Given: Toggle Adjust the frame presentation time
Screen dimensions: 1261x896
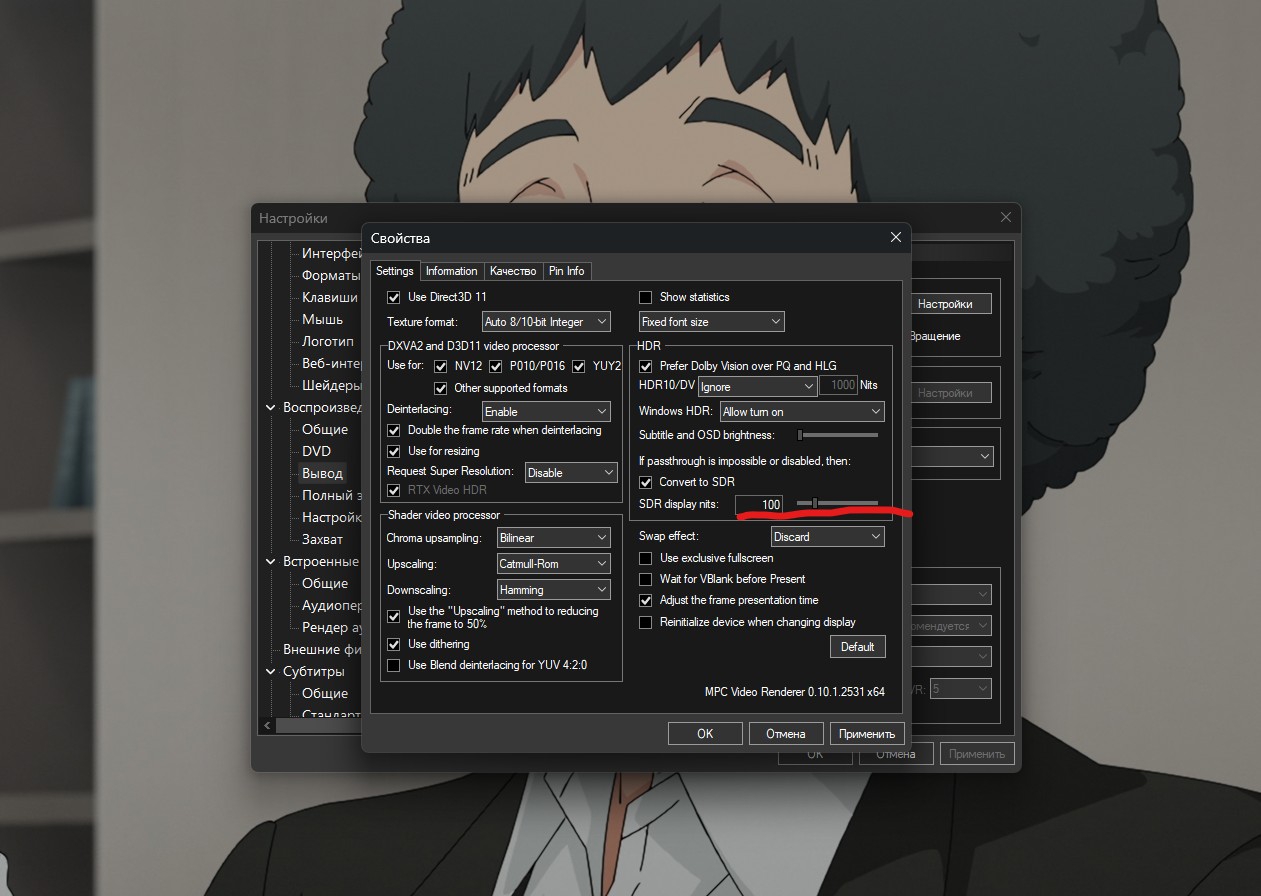Looking at the screenshot, I should tap(645, 600).
